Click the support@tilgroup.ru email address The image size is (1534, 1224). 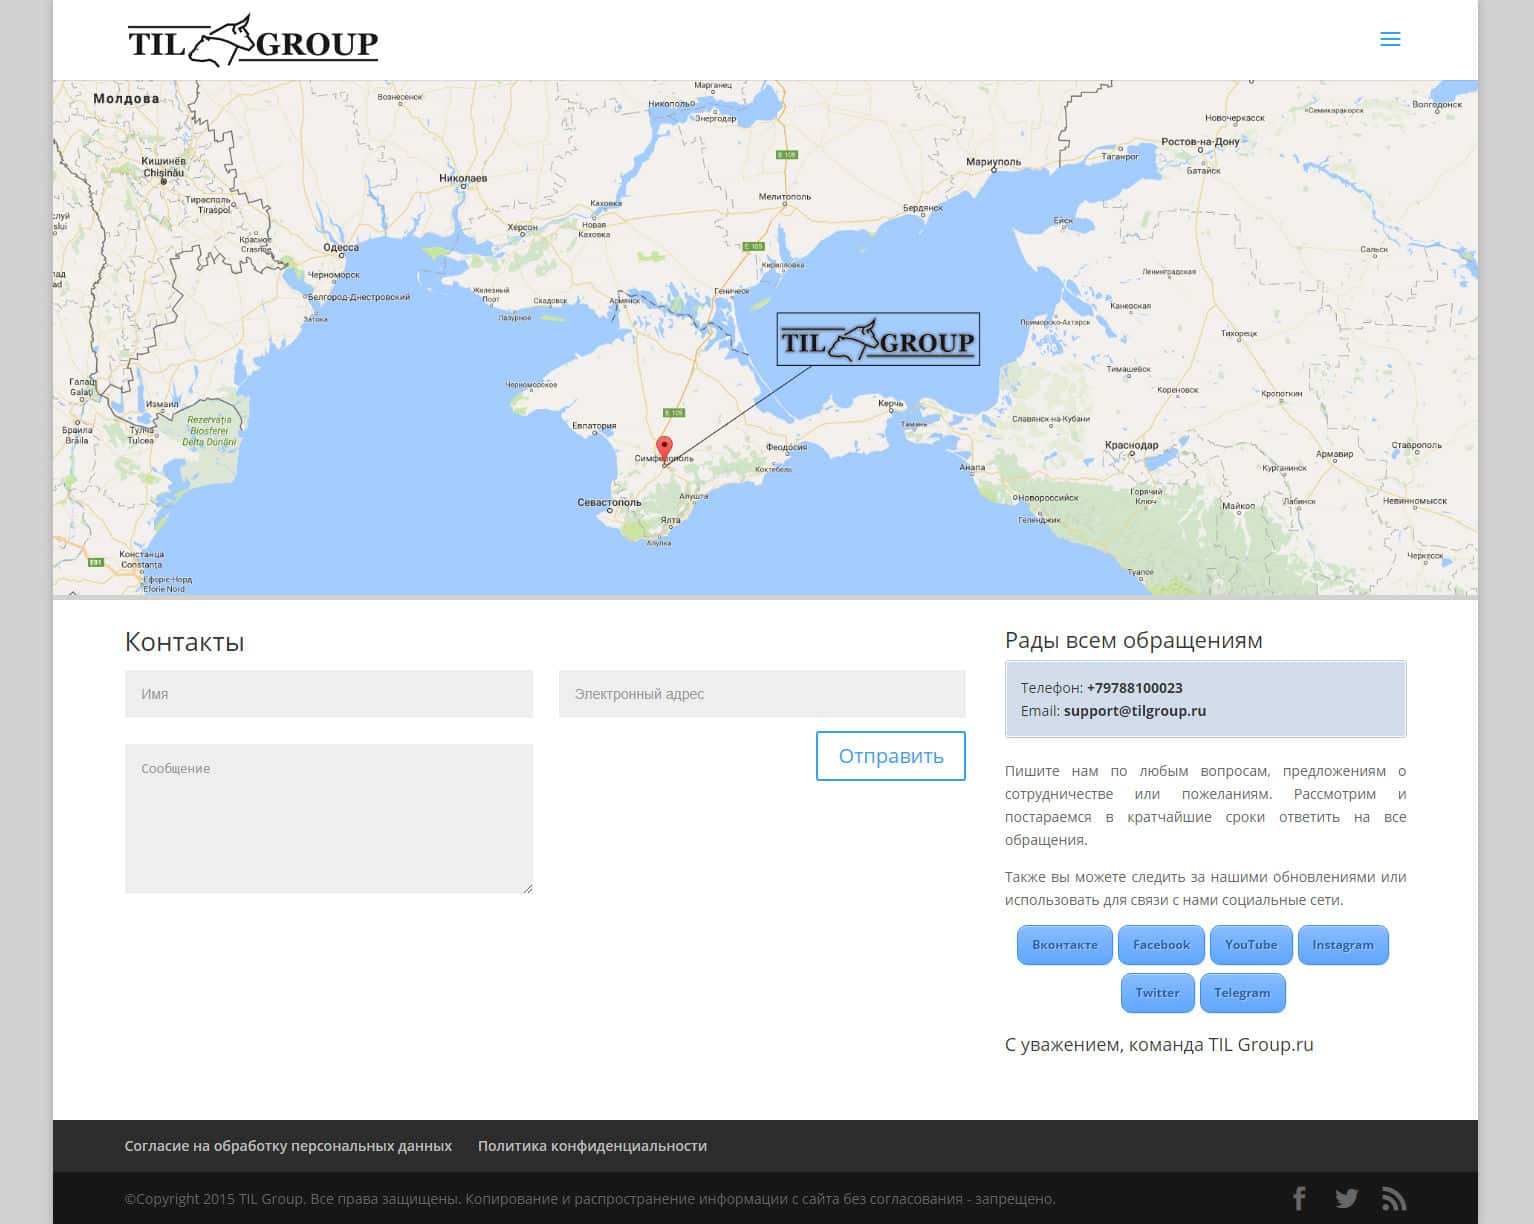pos(1134,711)
